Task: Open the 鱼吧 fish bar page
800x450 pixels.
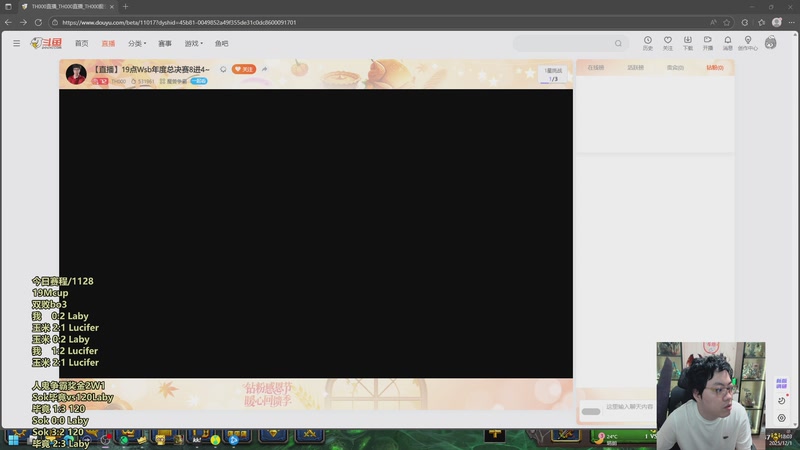Action: click(x=221, y=43)
